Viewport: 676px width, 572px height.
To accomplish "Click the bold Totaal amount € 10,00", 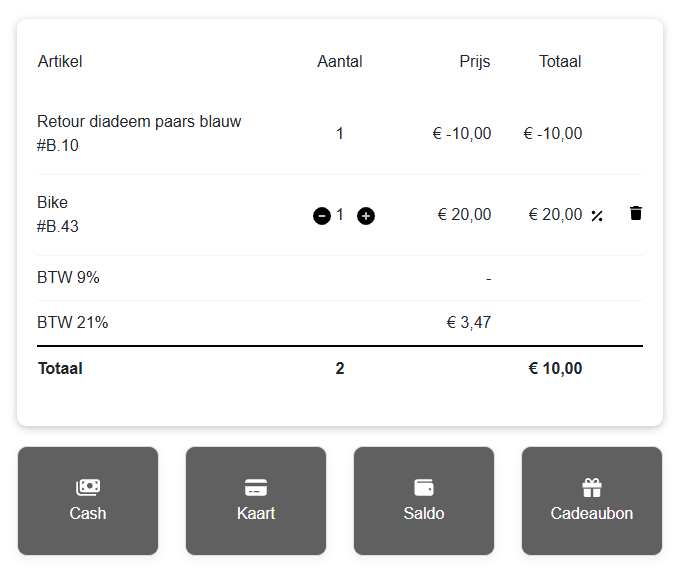I will [555, 368].
